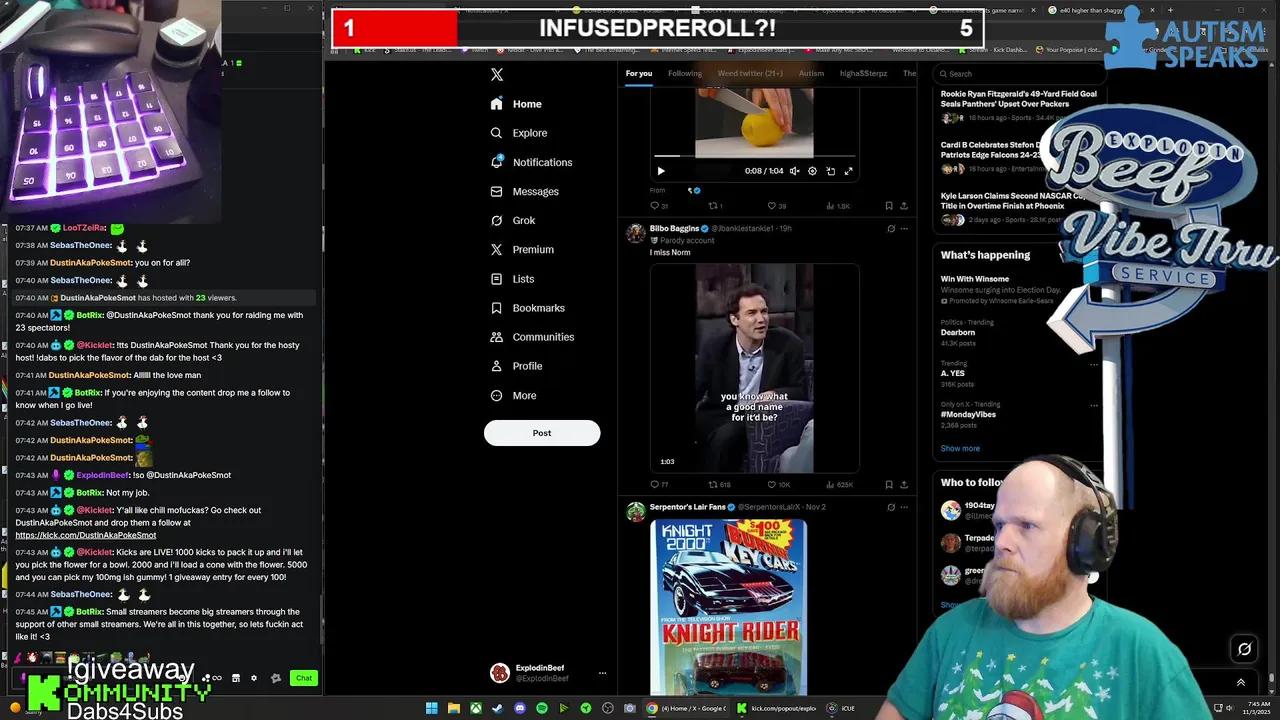Open Spotify from the taskbar
The width and height of the screenshot is (1280, 720).
click(542, 708)
